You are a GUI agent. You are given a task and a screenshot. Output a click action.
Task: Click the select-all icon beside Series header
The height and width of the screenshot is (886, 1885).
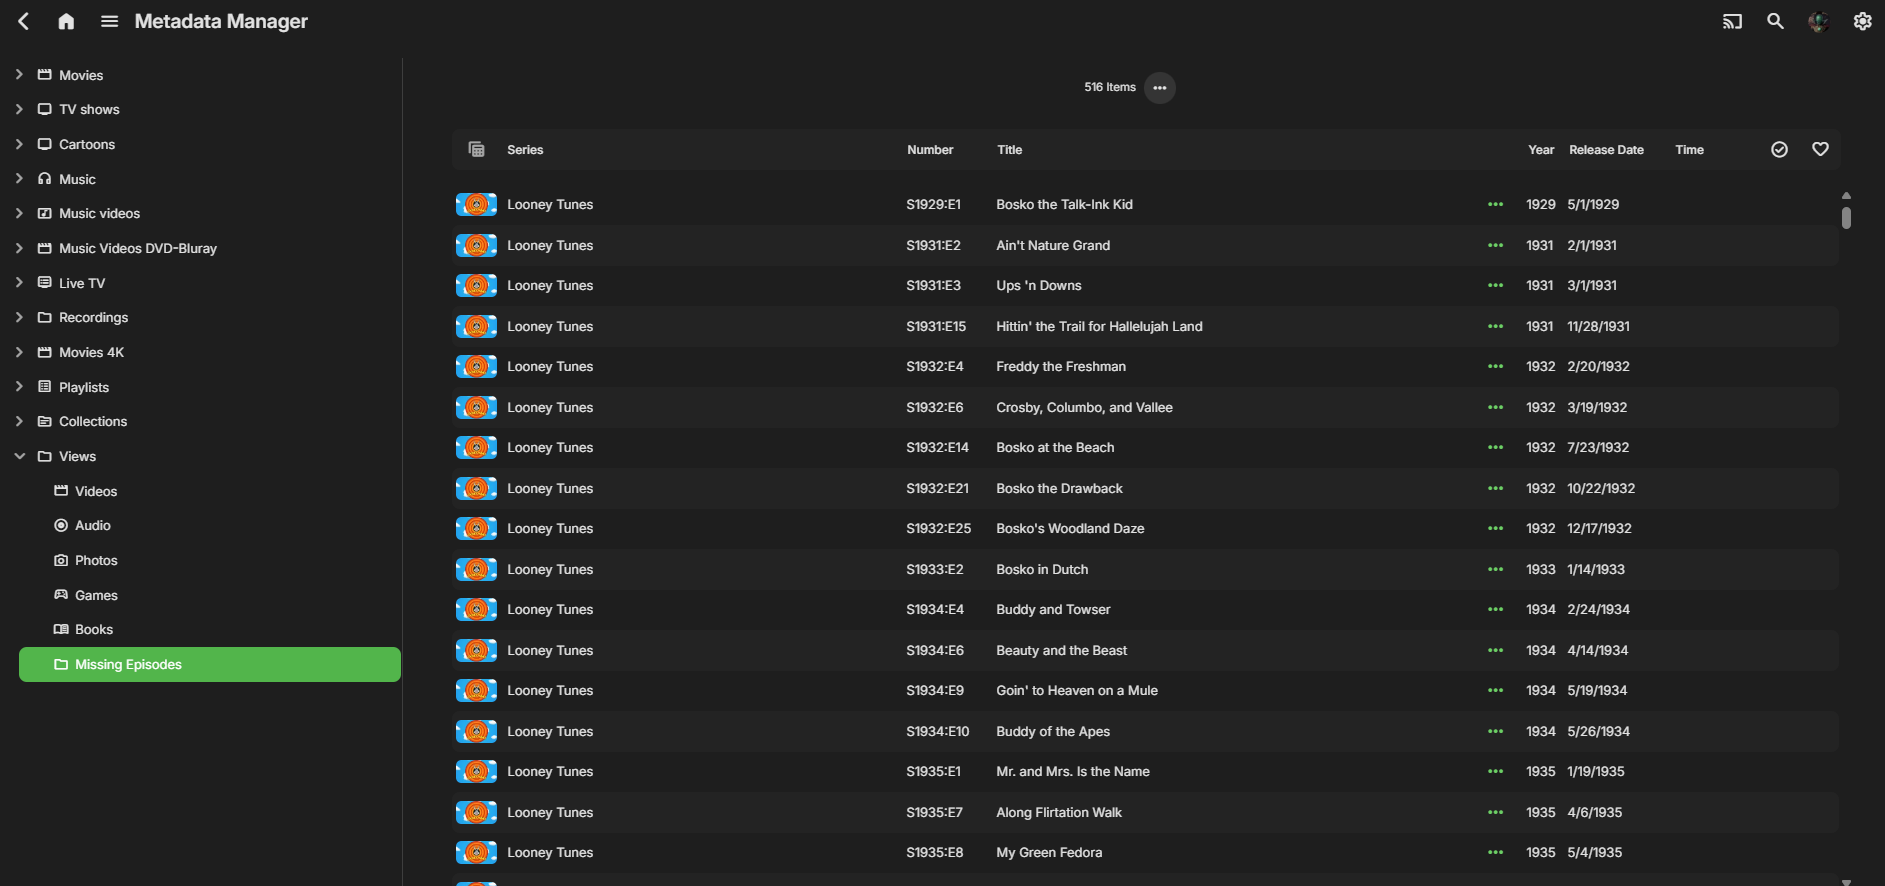click(477, 149)
